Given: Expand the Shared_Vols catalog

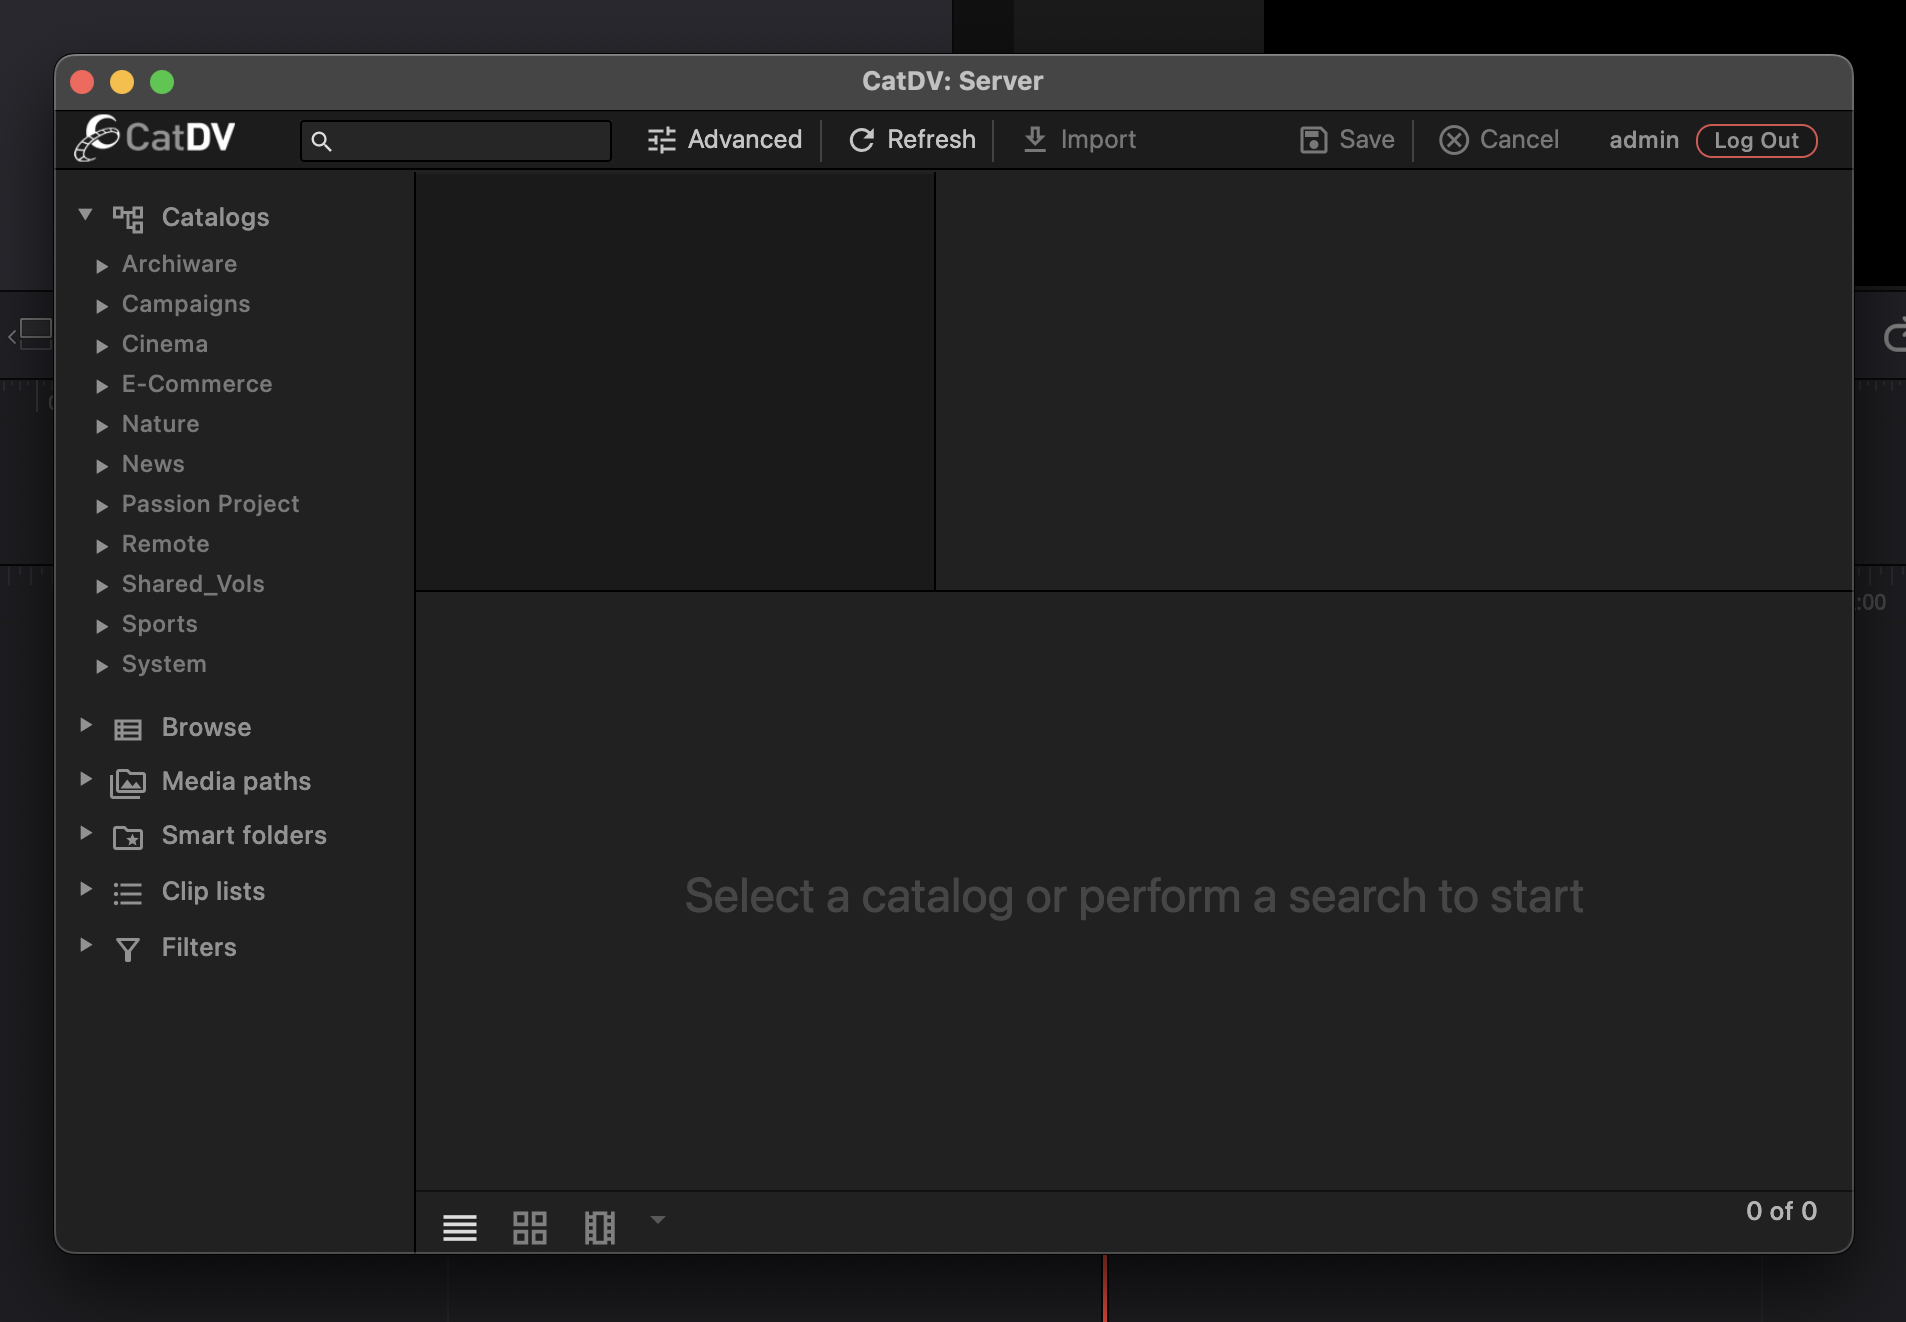Looking at the screenshot, I should click(x=102, y=586).
